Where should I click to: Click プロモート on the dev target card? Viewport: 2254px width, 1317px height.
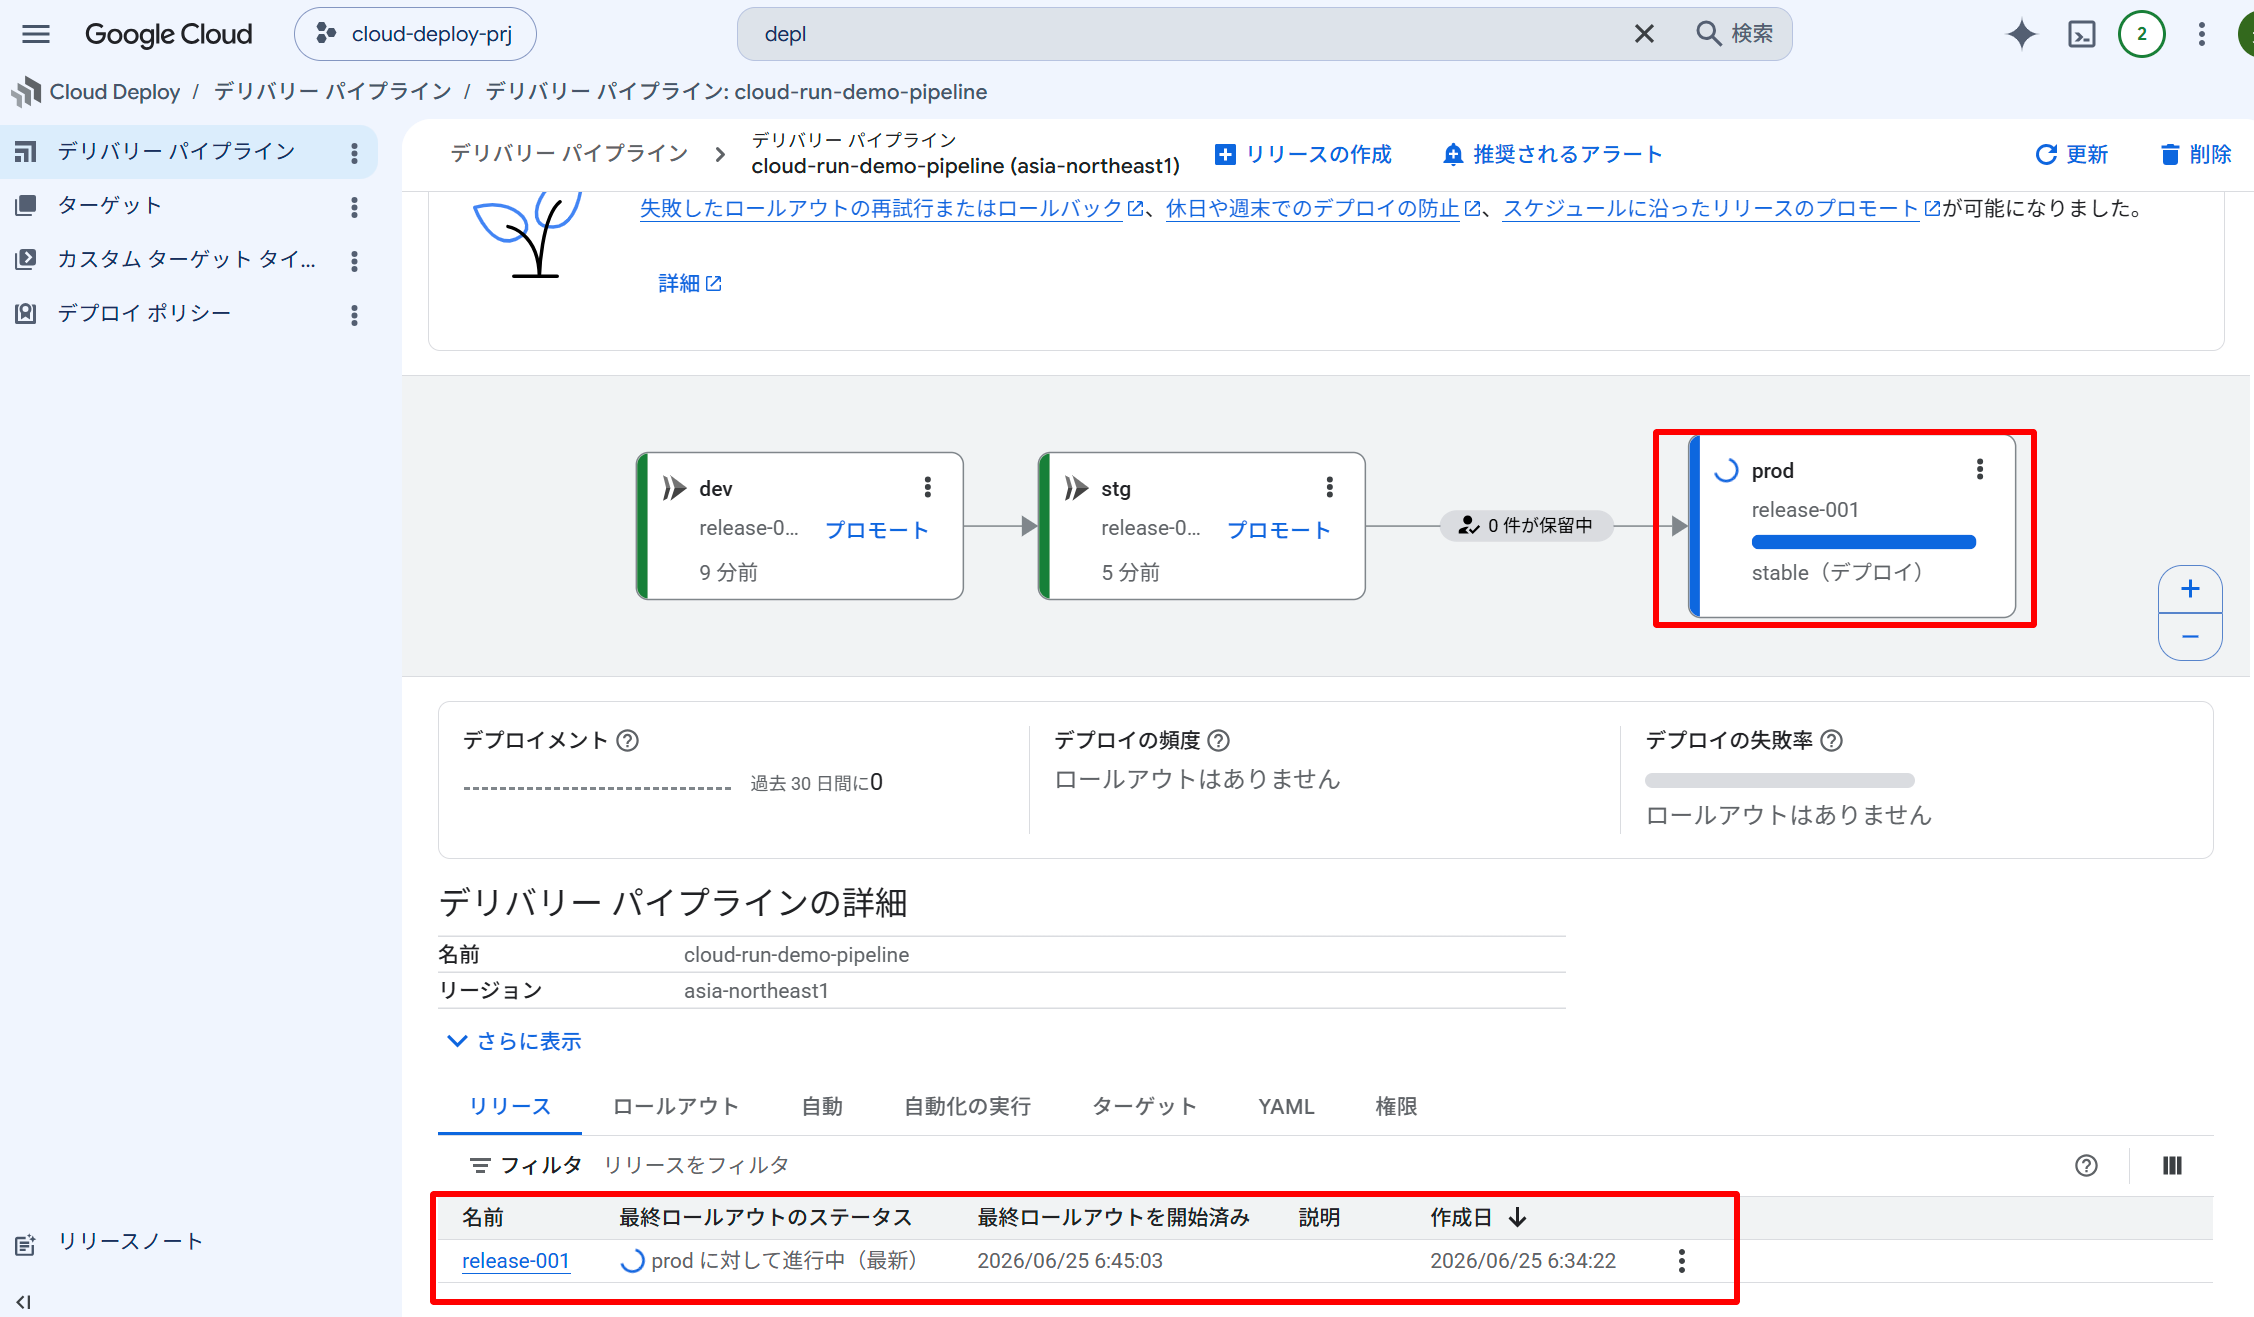coord(877,530)
